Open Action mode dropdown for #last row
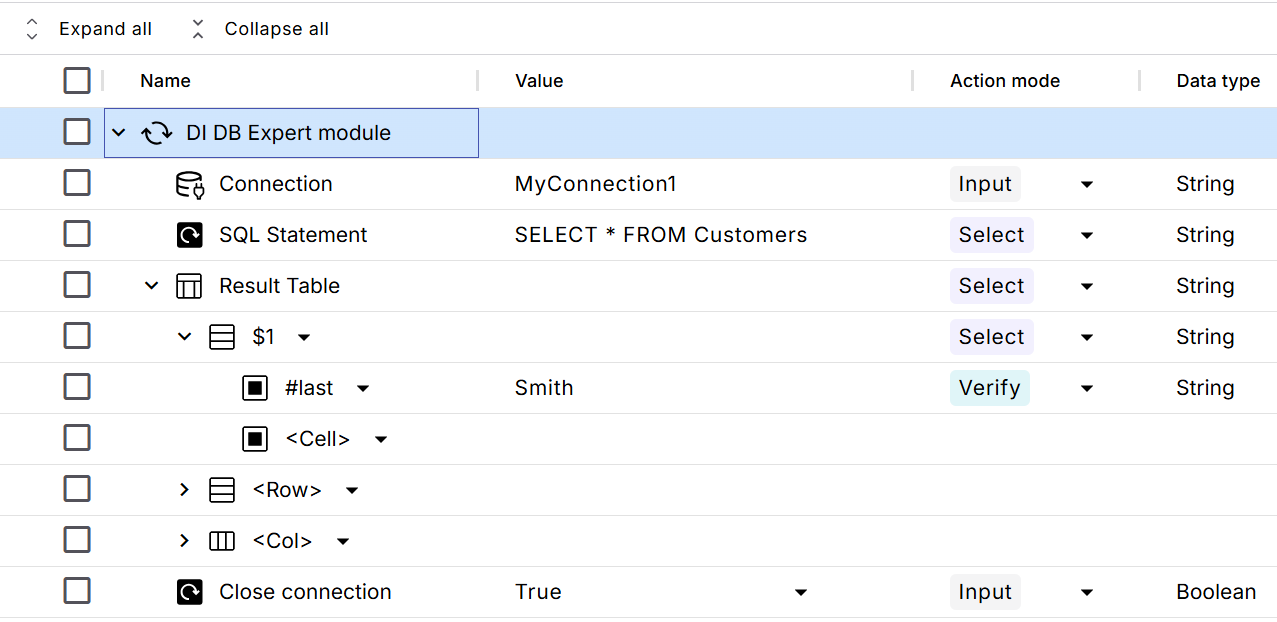The image size is (1277, 622). click(1087, 388)
